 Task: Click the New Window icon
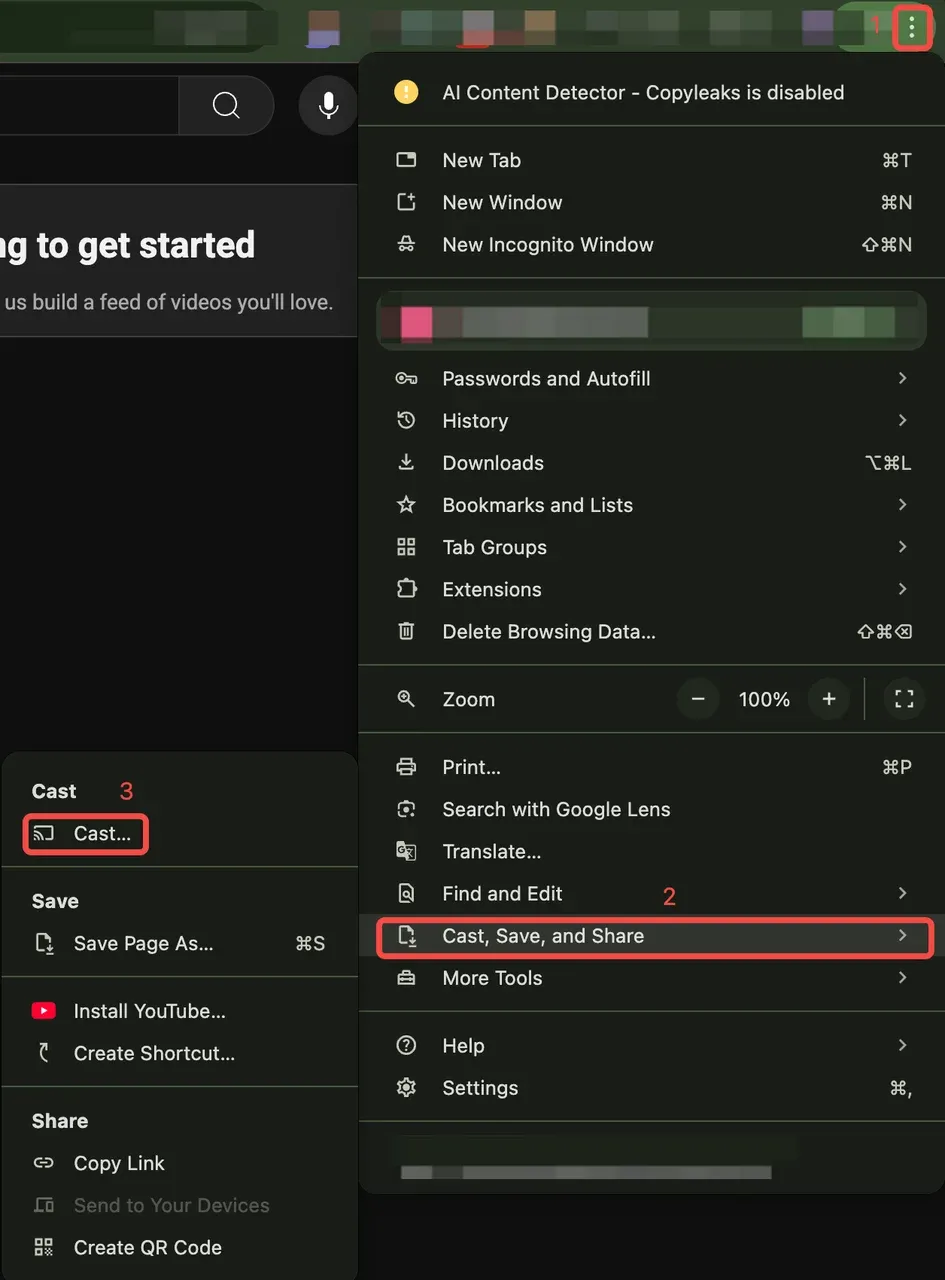point(406,202)
